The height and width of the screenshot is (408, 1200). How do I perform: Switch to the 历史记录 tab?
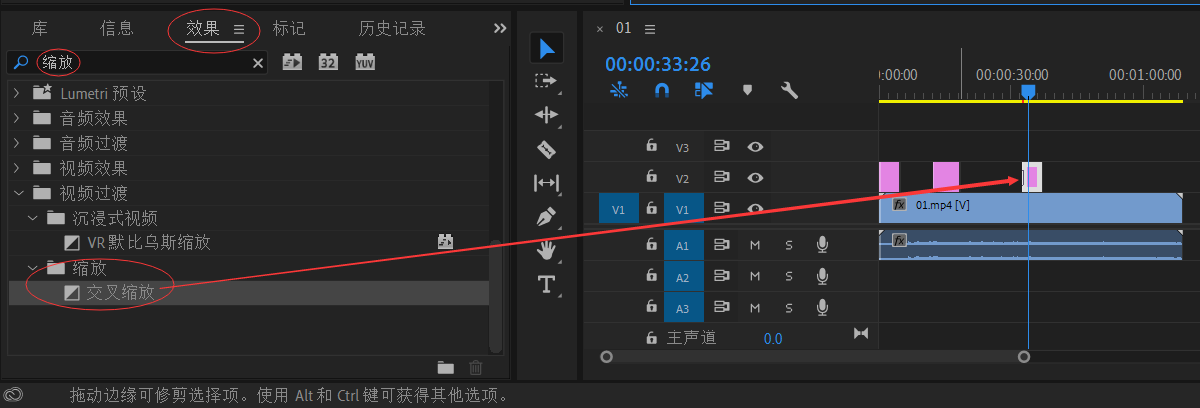pos(392,29)
